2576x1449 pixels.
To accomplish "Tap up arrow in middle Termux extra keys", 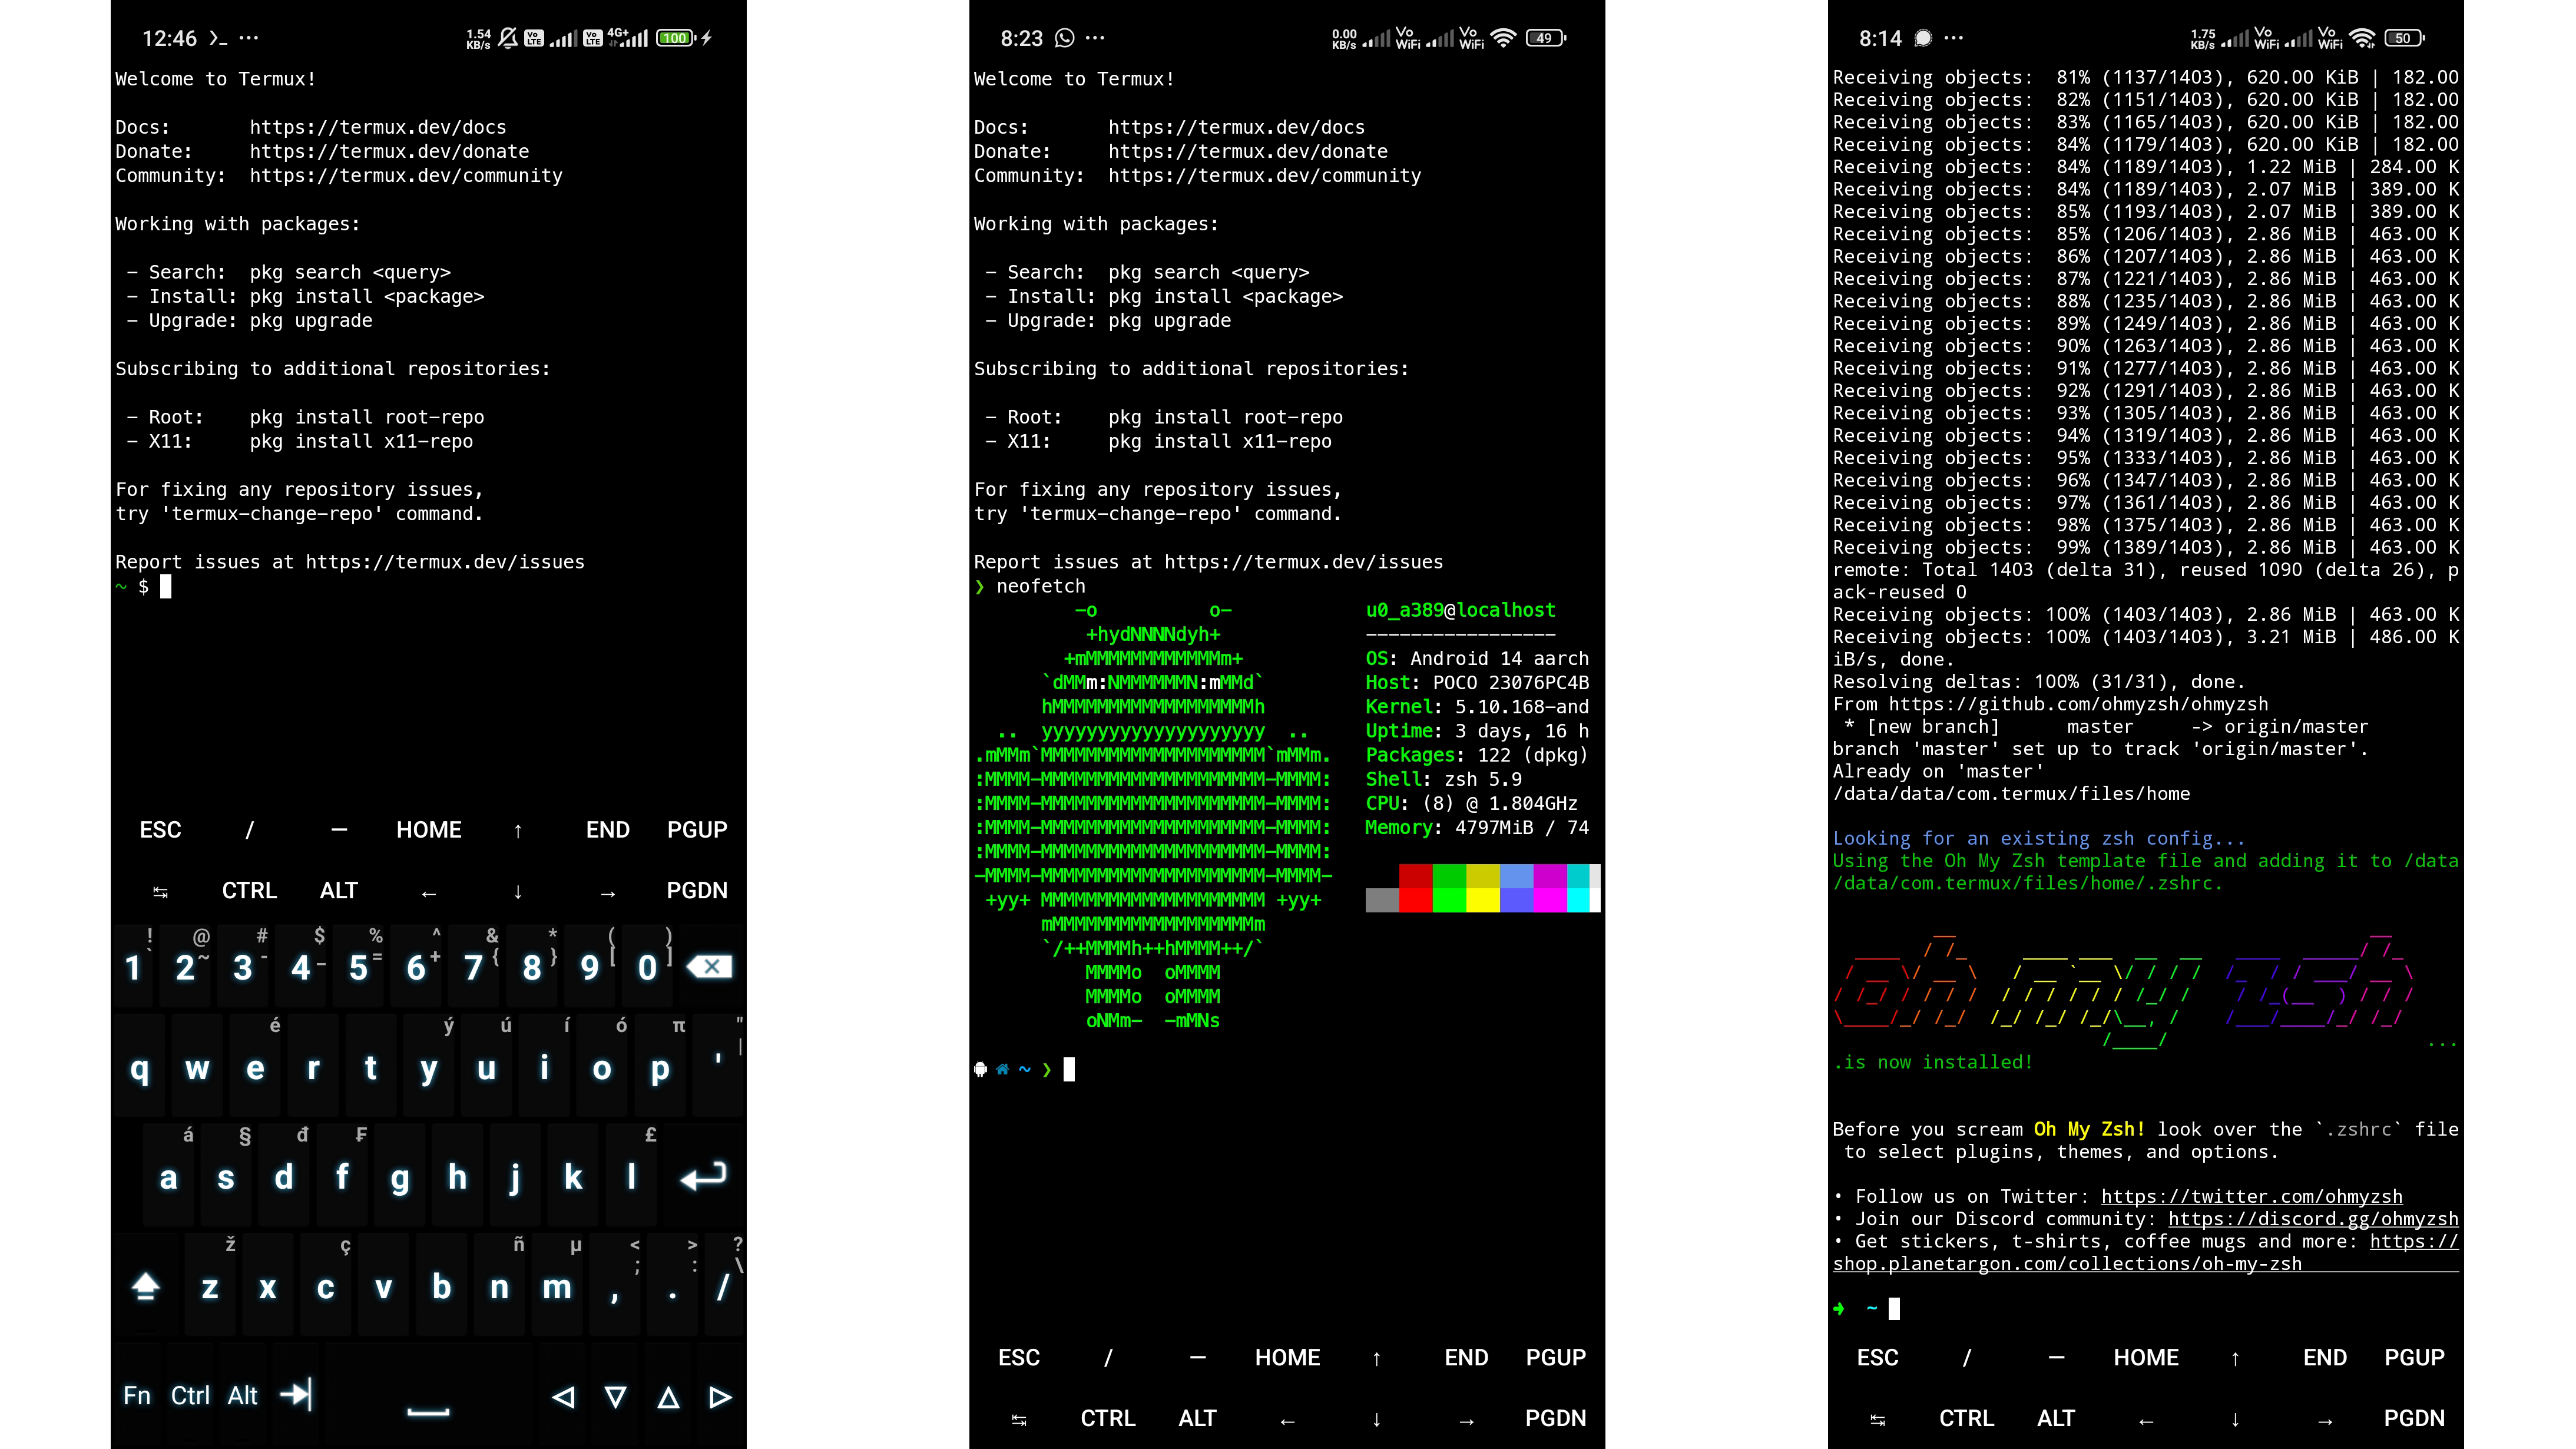I will (1377, 1359).
